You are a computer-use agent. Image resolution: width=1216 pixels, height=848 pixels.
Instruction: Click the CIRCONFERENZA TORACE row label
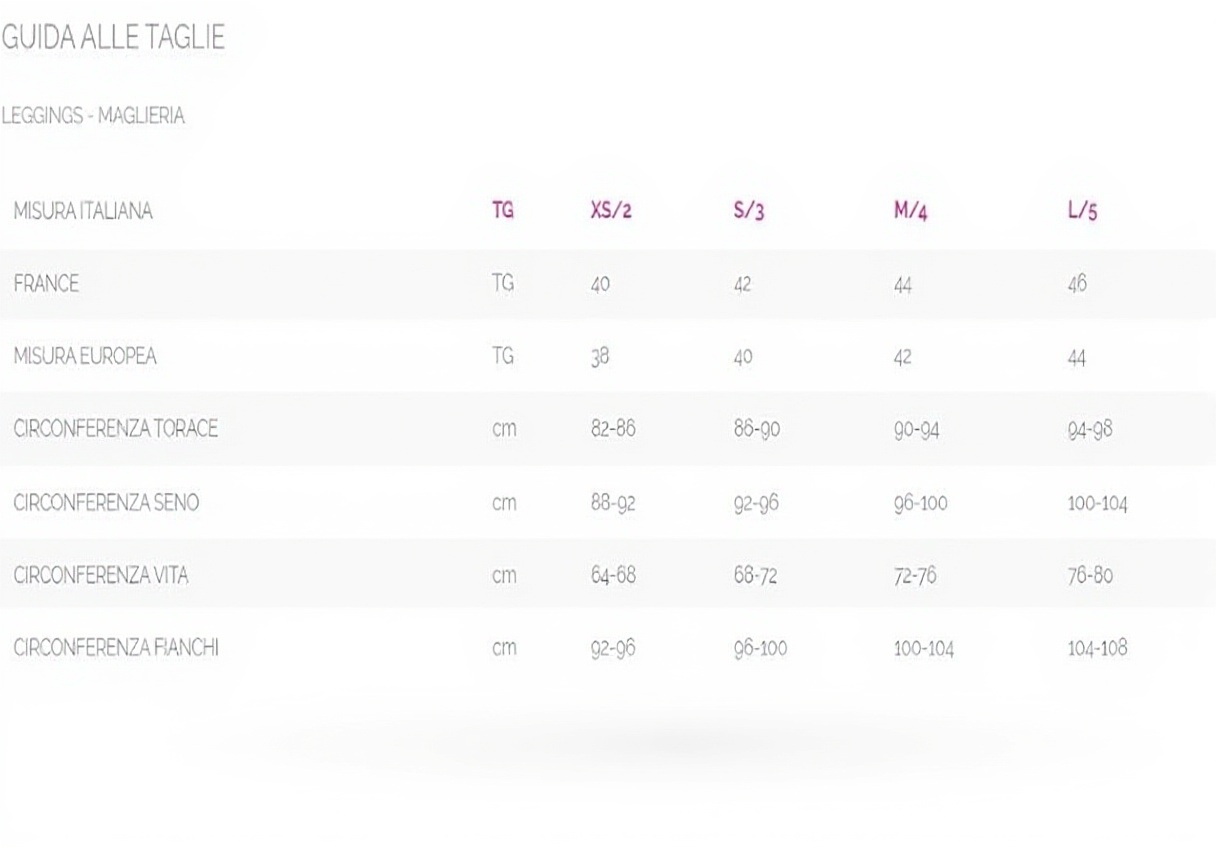(116, 430)
